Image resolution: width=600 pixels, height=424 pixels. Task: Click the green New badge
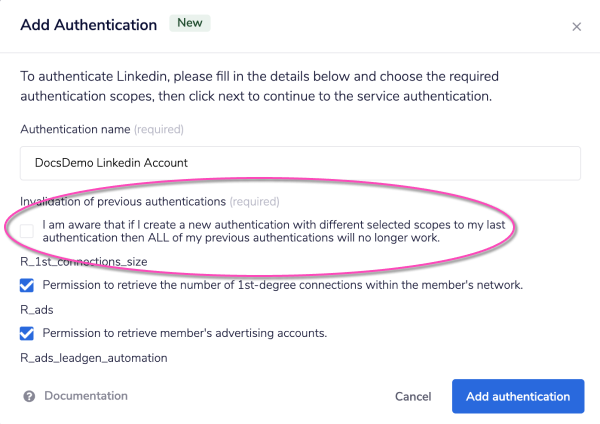coord(188,23)
